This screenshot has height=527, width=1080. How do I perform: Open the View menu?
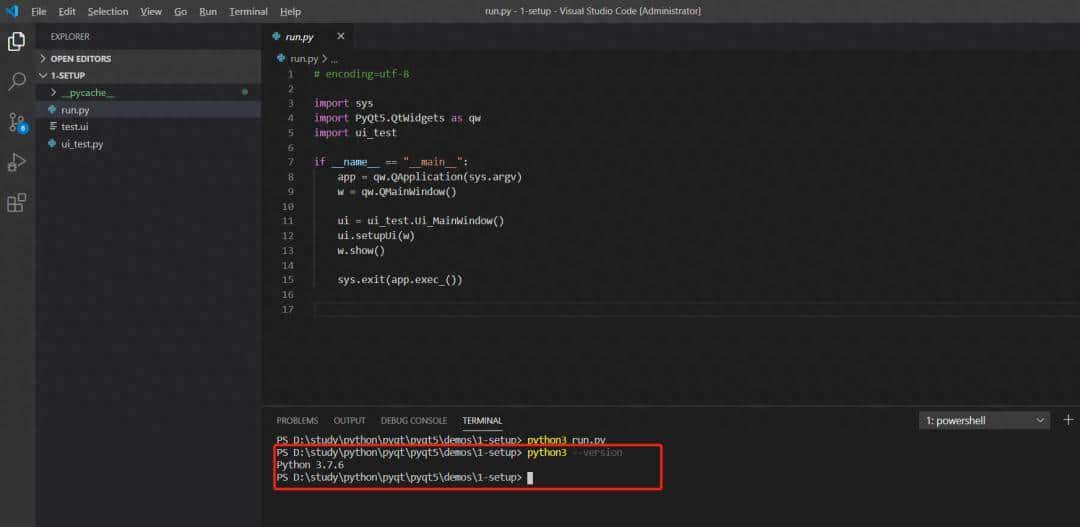click(151, 12)
